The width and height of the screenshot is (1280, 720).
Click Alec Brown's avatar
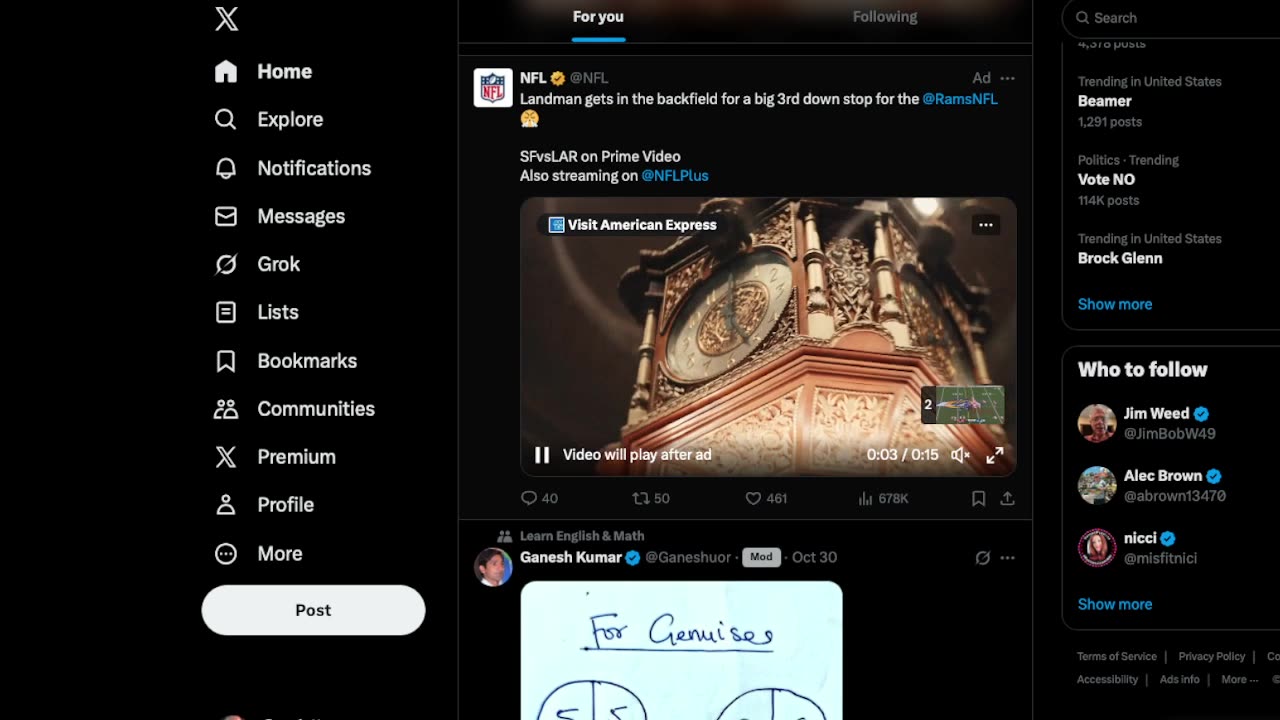[x=1097, y=485]
